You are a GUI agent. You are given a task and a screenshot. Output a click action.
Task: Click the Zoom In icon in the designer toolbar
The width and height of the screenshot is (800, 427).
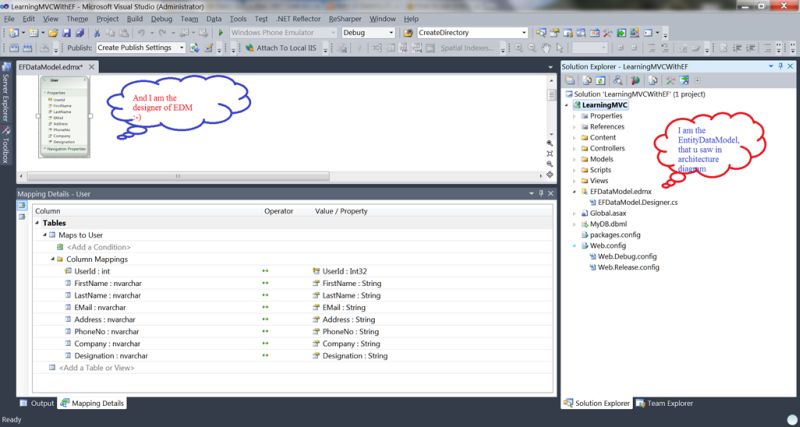coord(518,48)
